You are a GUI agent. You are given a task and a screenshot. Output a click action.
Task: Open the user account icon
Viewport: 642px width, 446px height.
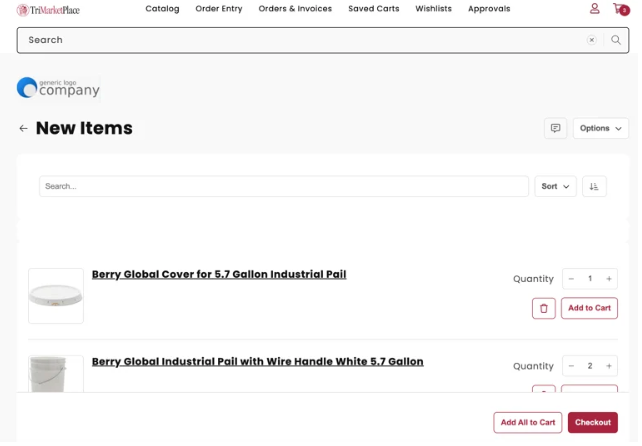pos(595,9)
